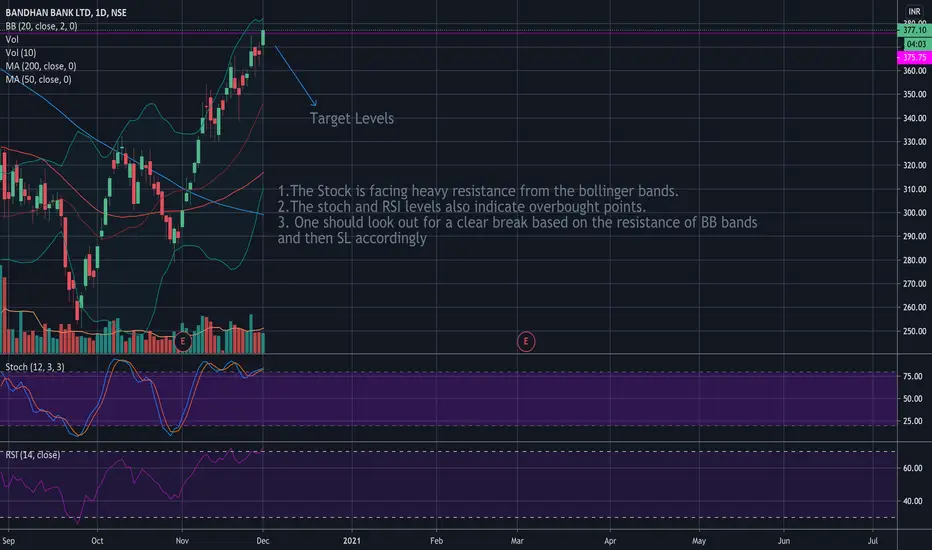Select the MA (200, close, 0) indicator label

click(40, 66)
